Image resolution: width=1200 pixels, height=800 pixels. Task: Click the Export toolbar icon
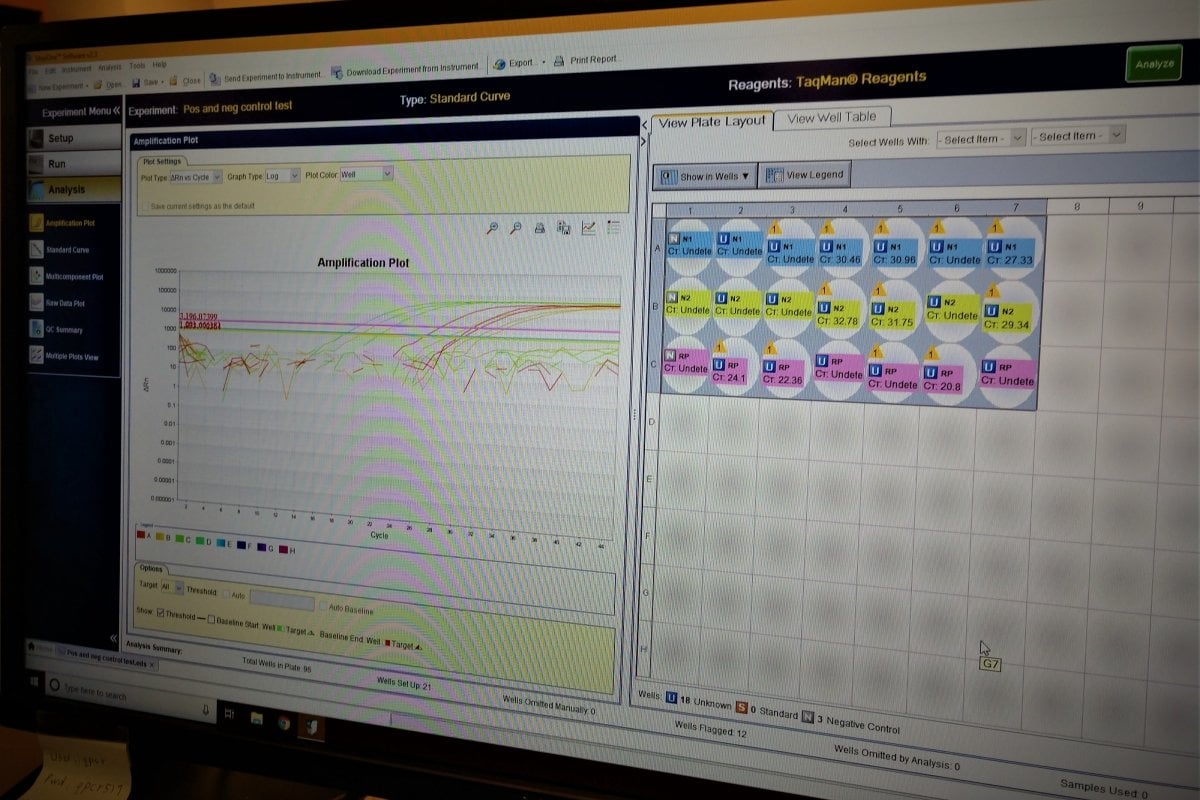(500, 64)
